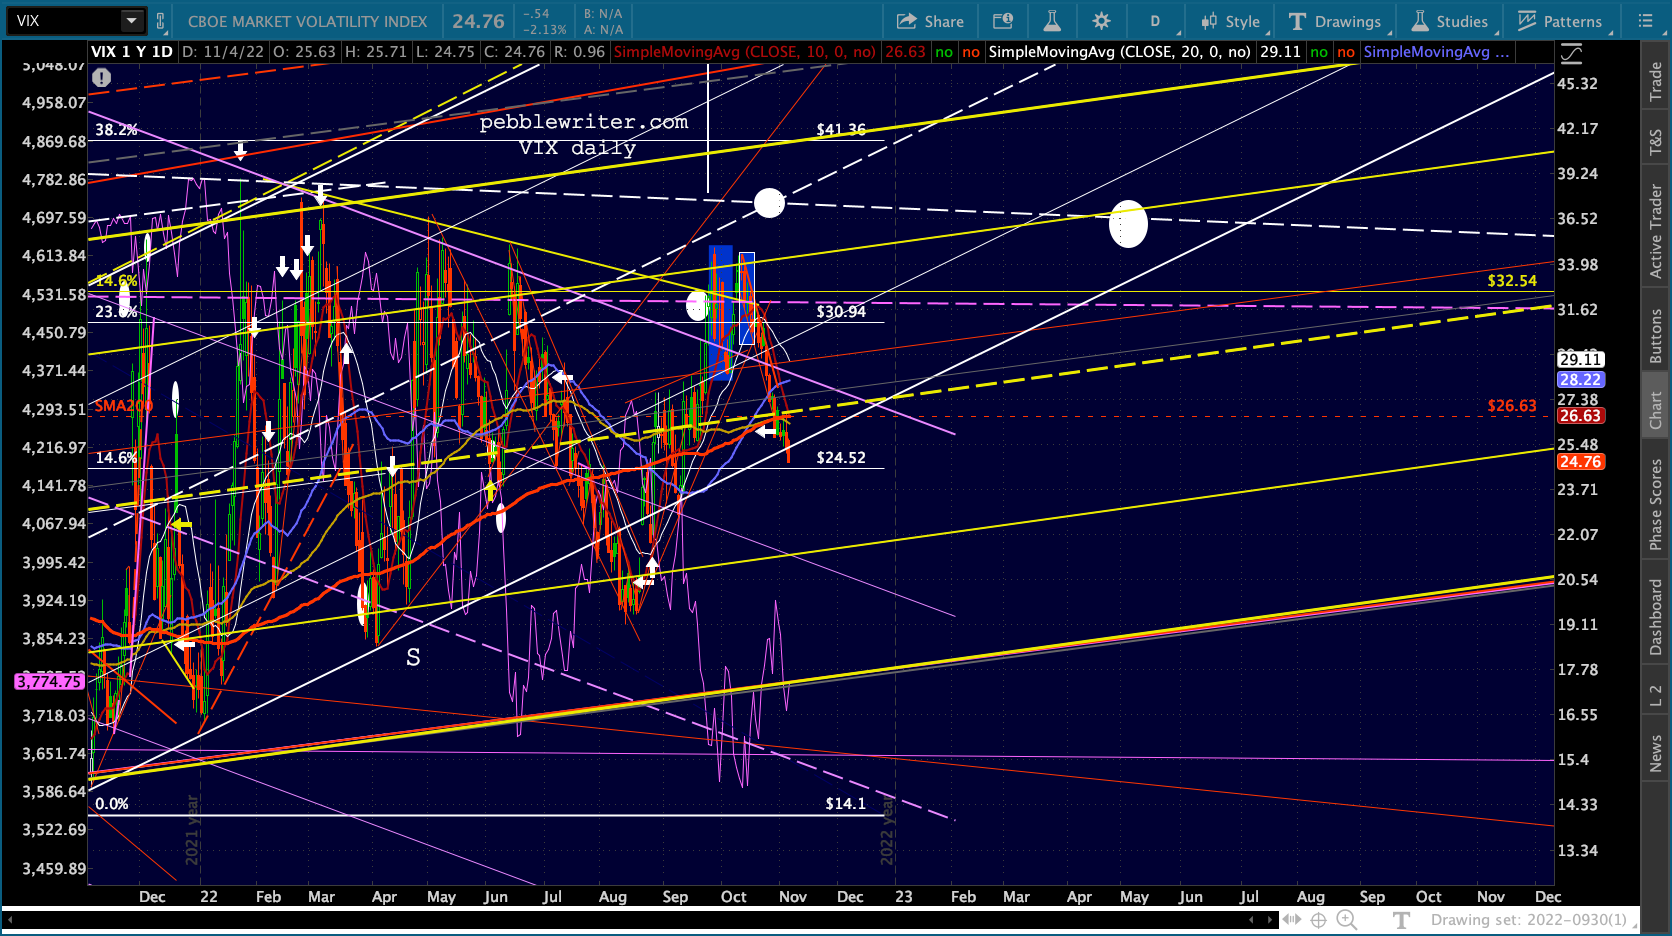Switch to the Trade sidebar tab
The height and width of the screenshot is (936, 1672).
[x=1656, y=81]
